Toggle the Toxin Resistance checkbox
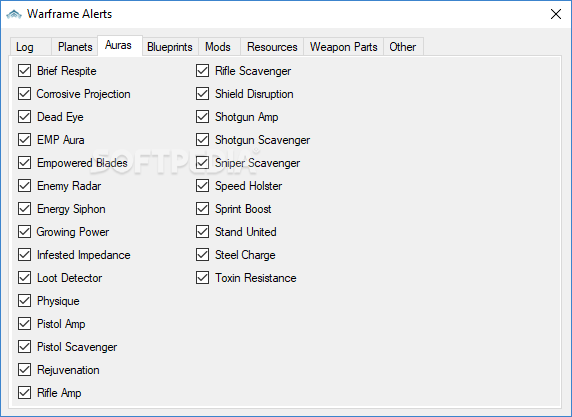Viewport: 572px width, 417px height. [202, 278]
